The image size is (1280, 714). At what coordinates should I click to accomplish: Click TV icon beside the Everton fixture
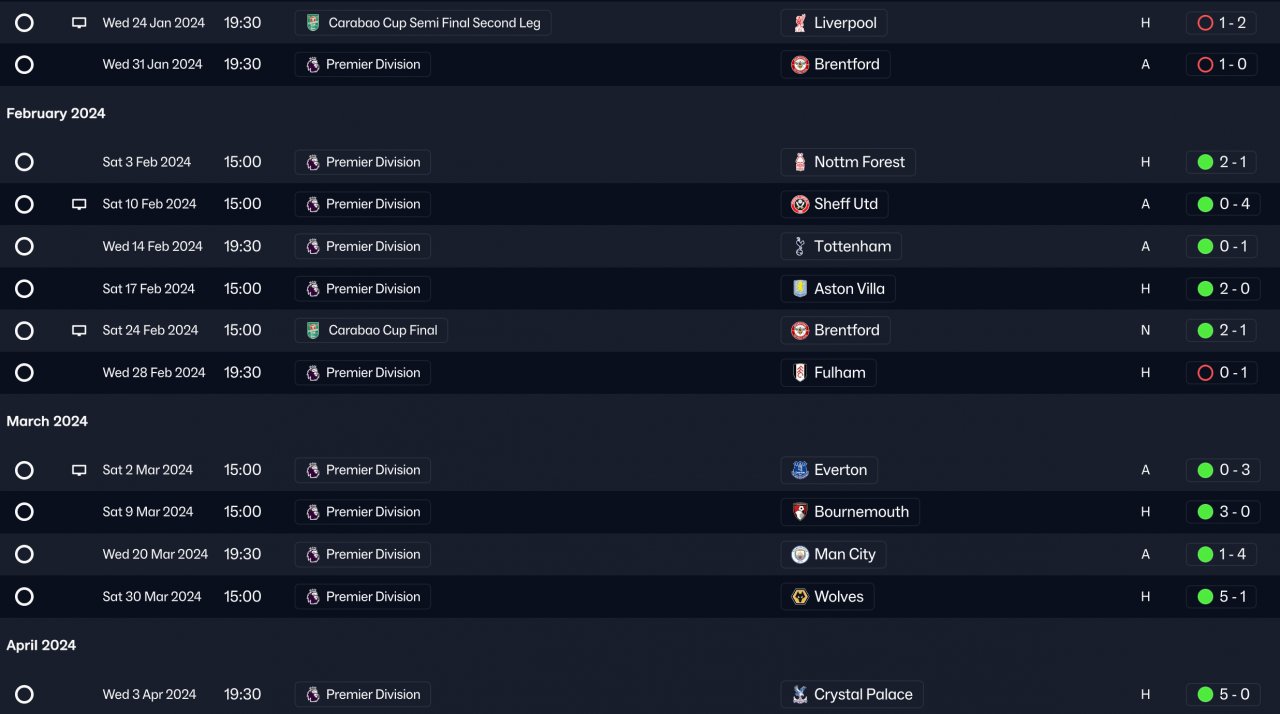click(x=79, y=470)
